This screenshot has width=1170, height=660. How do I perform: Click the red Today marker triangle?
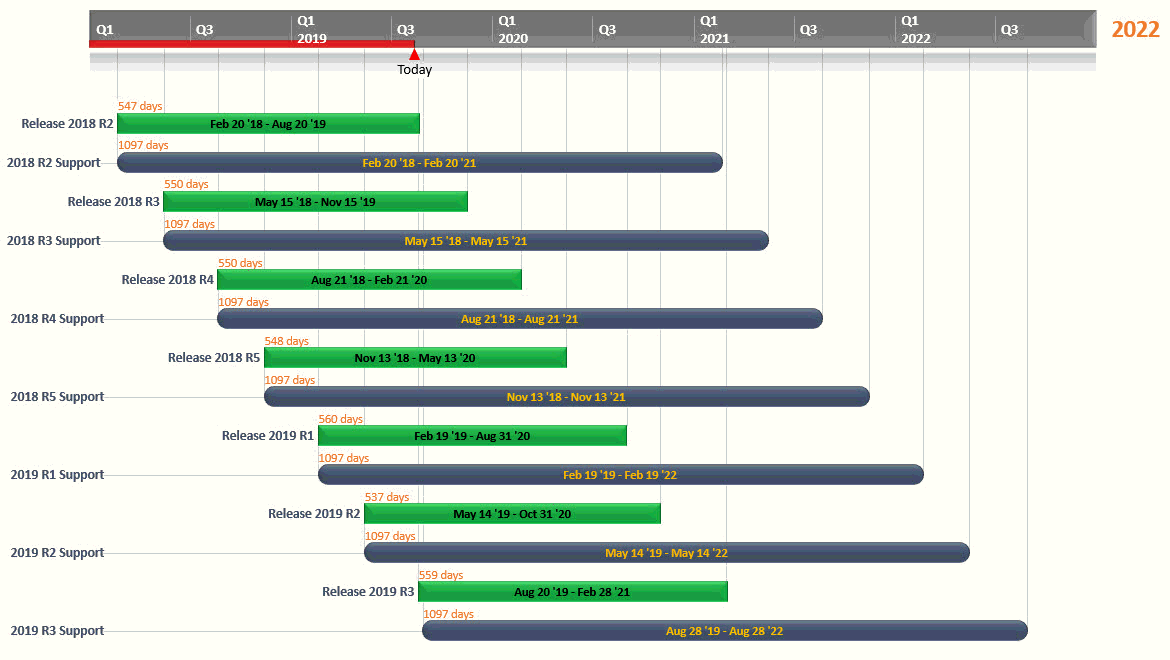(x=414, y=54)
